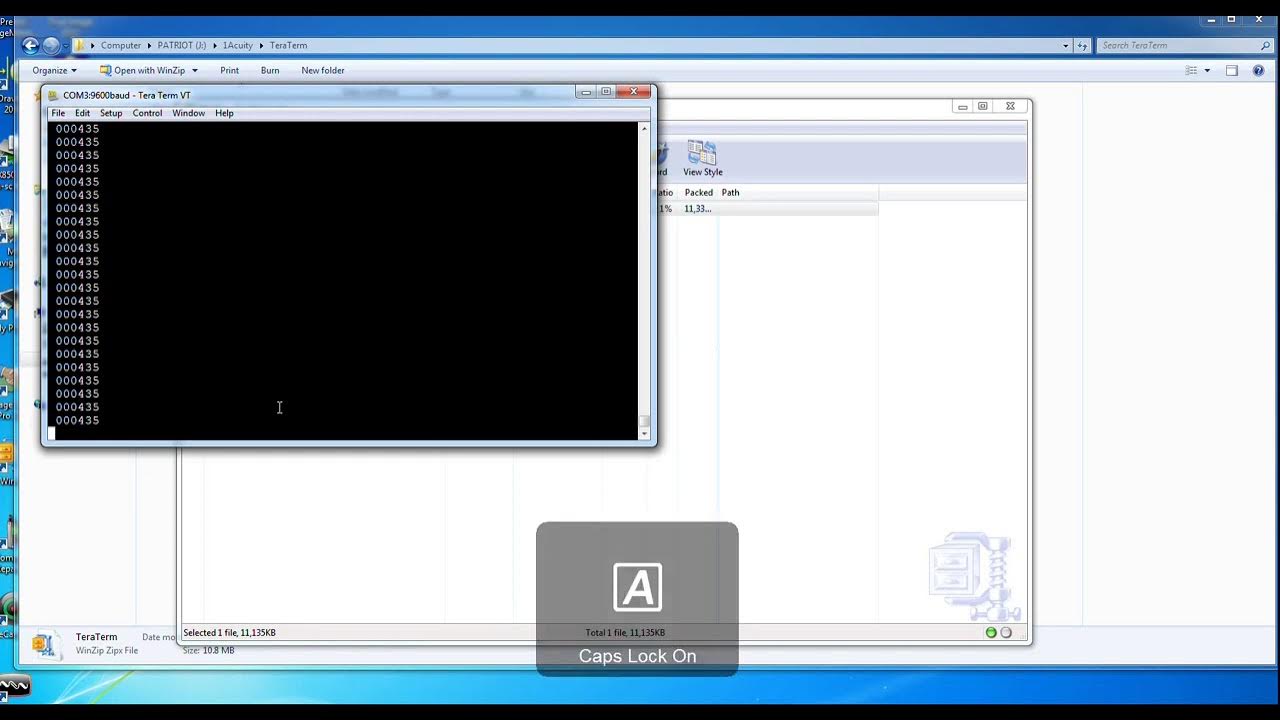Click the Tera Term title bar icon
Viewport: 1280px width, 720px height.
pos(53,95)
